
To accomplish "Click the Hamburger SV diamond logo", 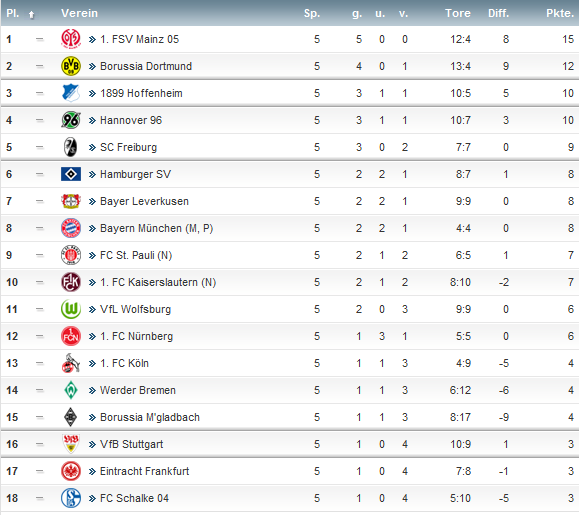I will (71, 174).
